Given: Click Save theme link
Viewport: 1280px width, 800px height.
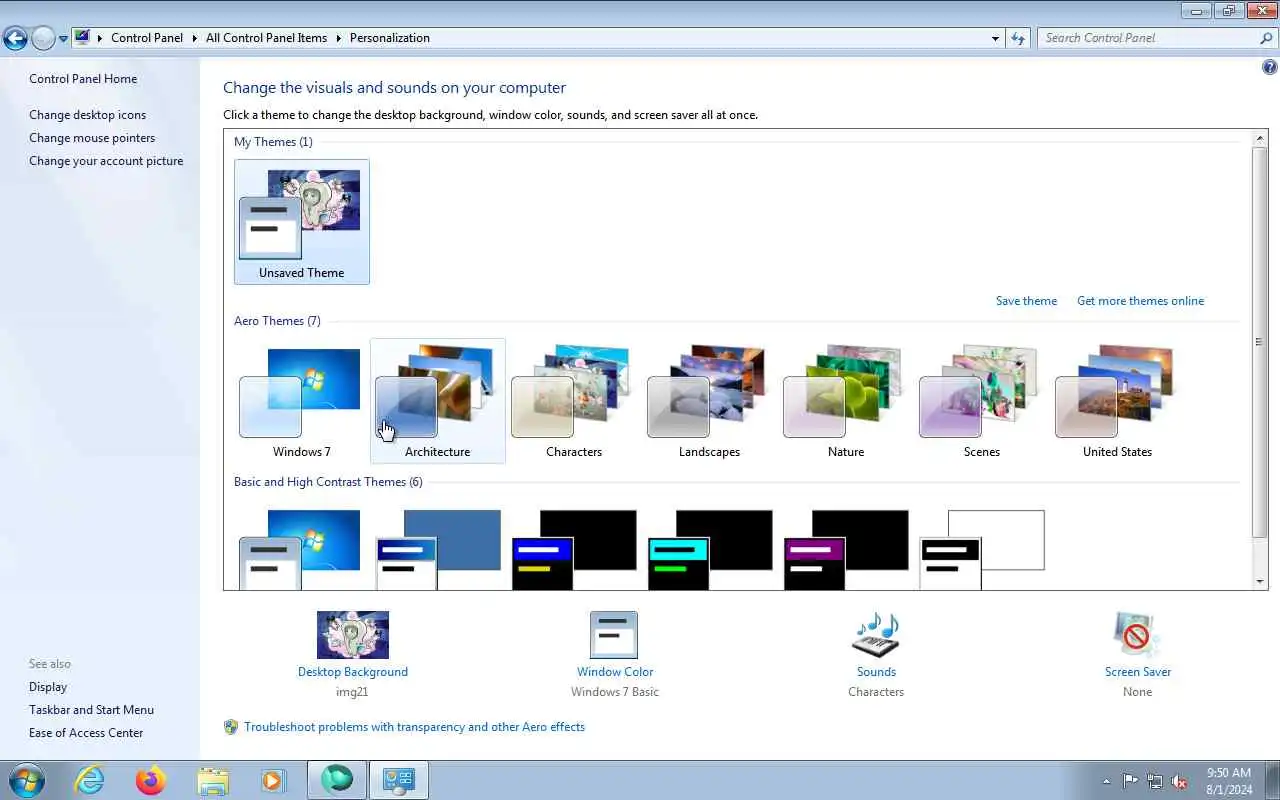Looking at the screenshot, I should (x=1026, y=301).
